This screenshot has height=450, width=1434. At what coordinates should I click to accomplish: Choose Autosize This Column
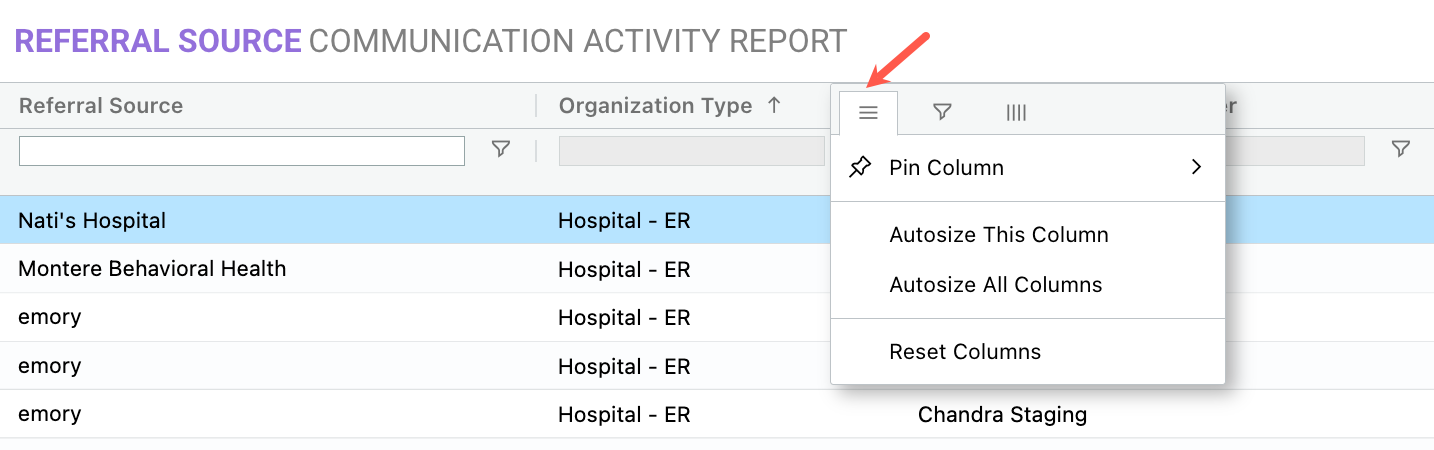coord(998,235)
